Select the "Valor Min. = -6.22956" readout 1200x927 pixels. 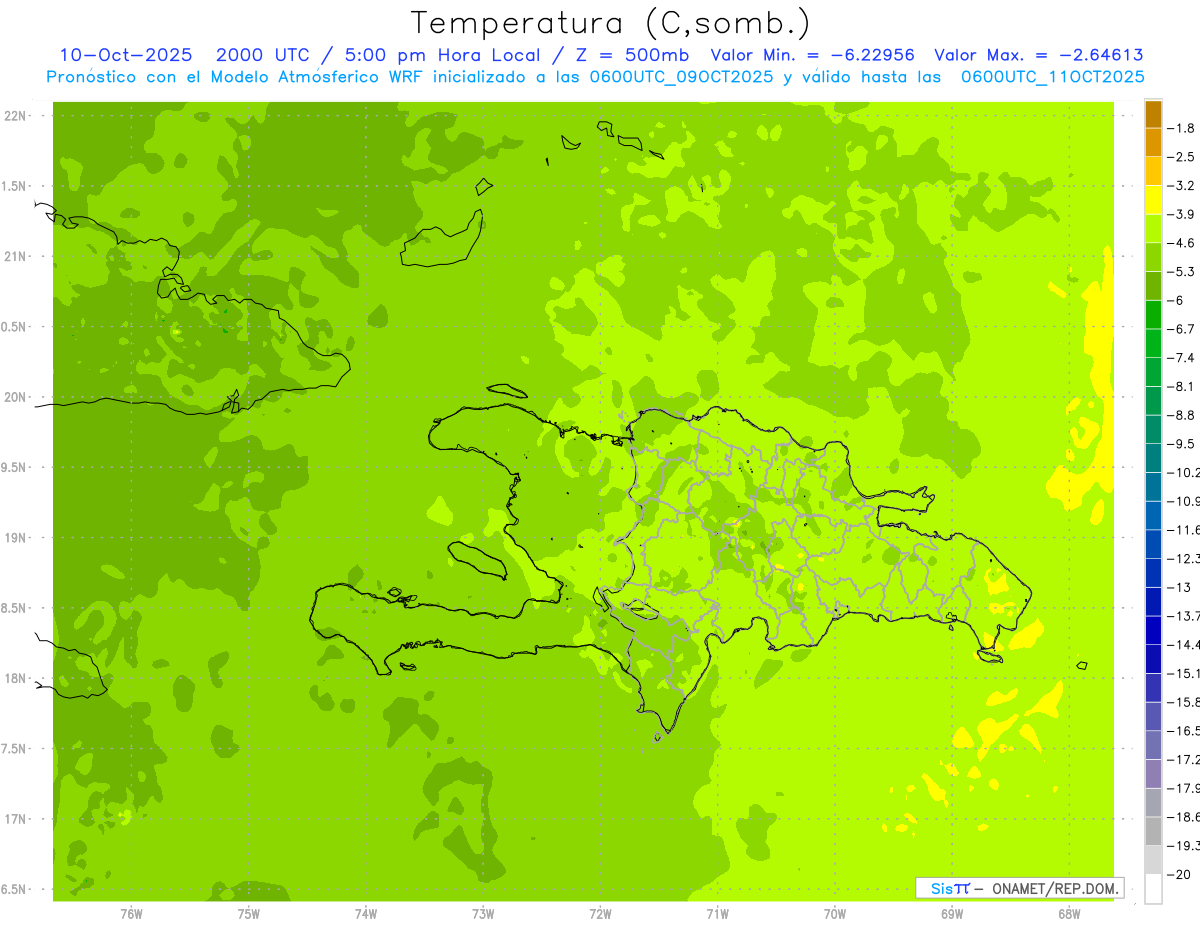click(x=812, y=55)
